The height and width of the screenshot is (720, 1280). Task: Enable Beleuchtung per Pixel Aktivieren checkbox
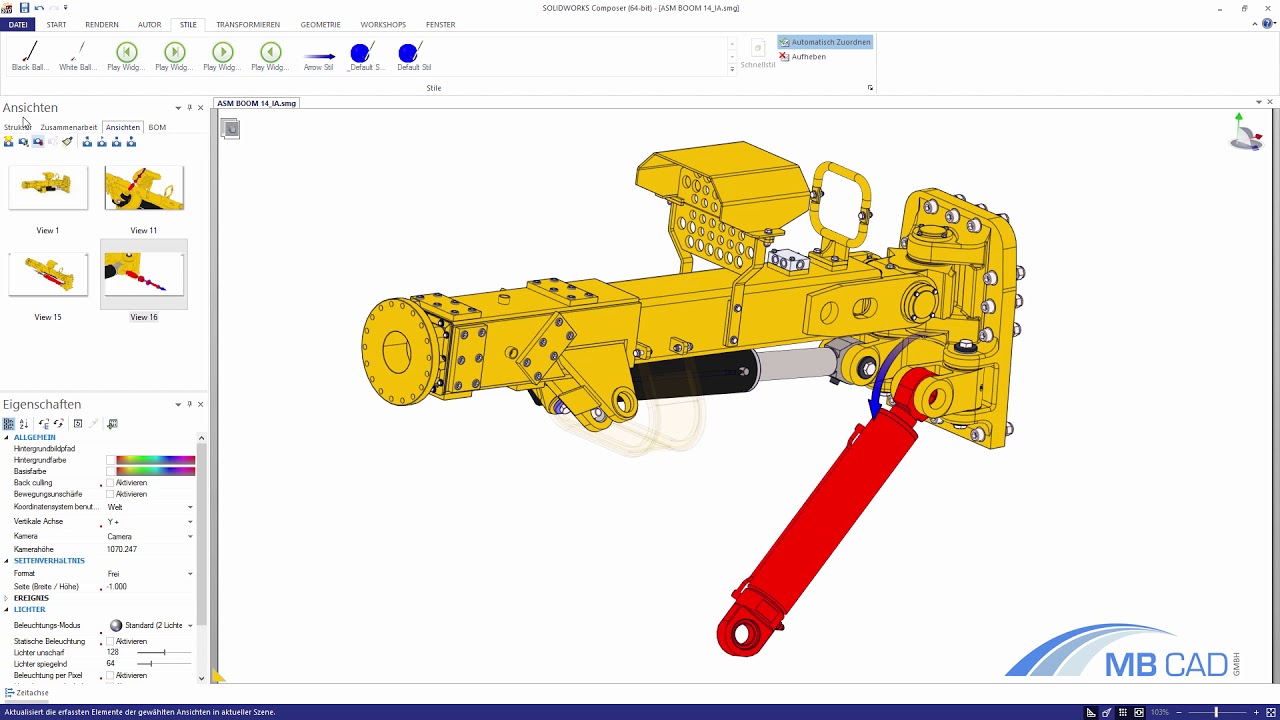coord(111,675)
